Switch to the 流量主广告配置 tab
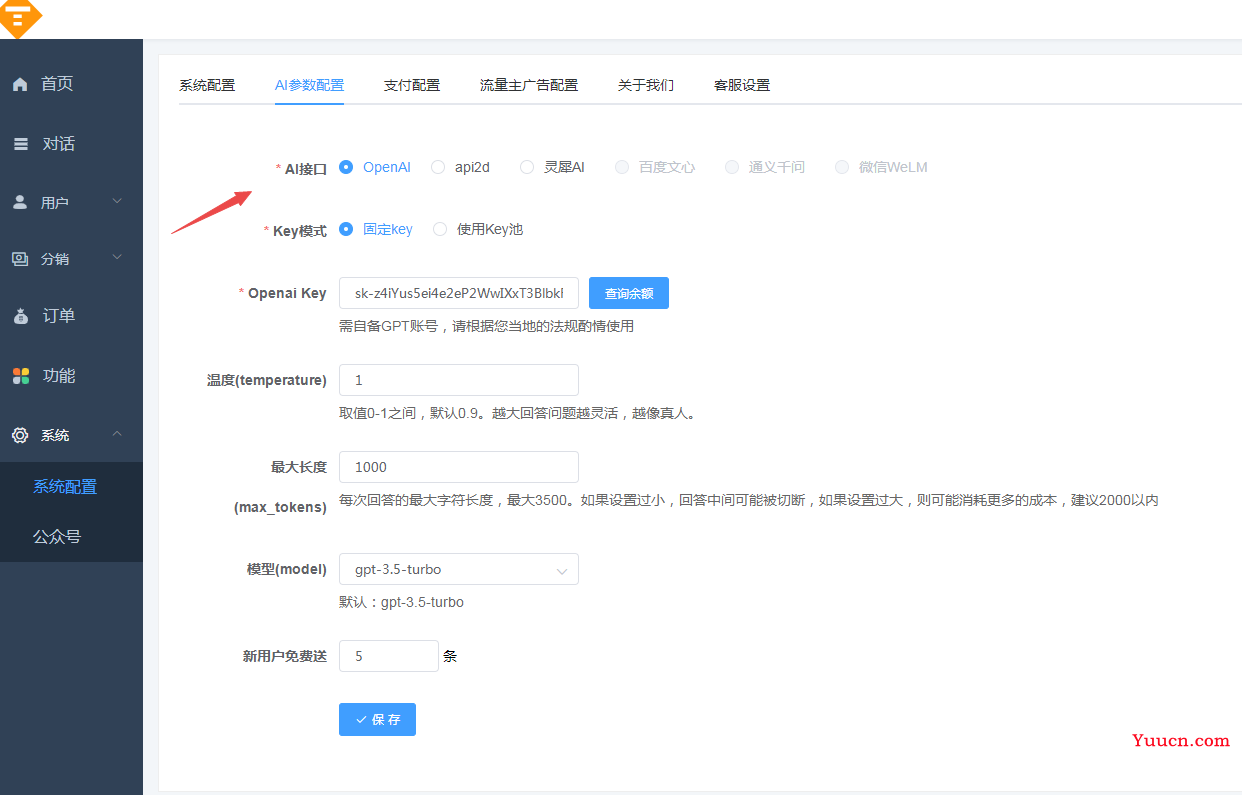Screen dimensions: 1242x795 (529, 85)
